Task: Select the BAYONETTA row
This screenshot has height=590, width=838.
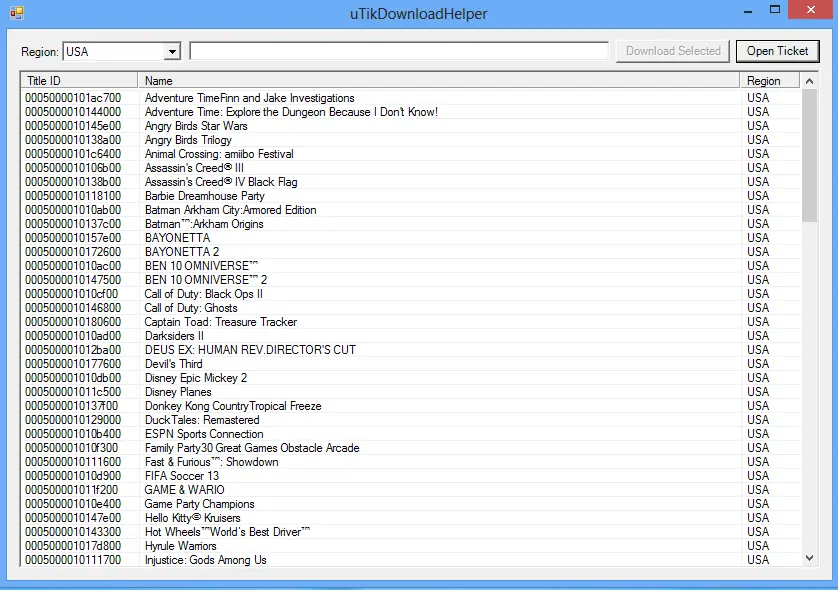Action: (410, 238)
